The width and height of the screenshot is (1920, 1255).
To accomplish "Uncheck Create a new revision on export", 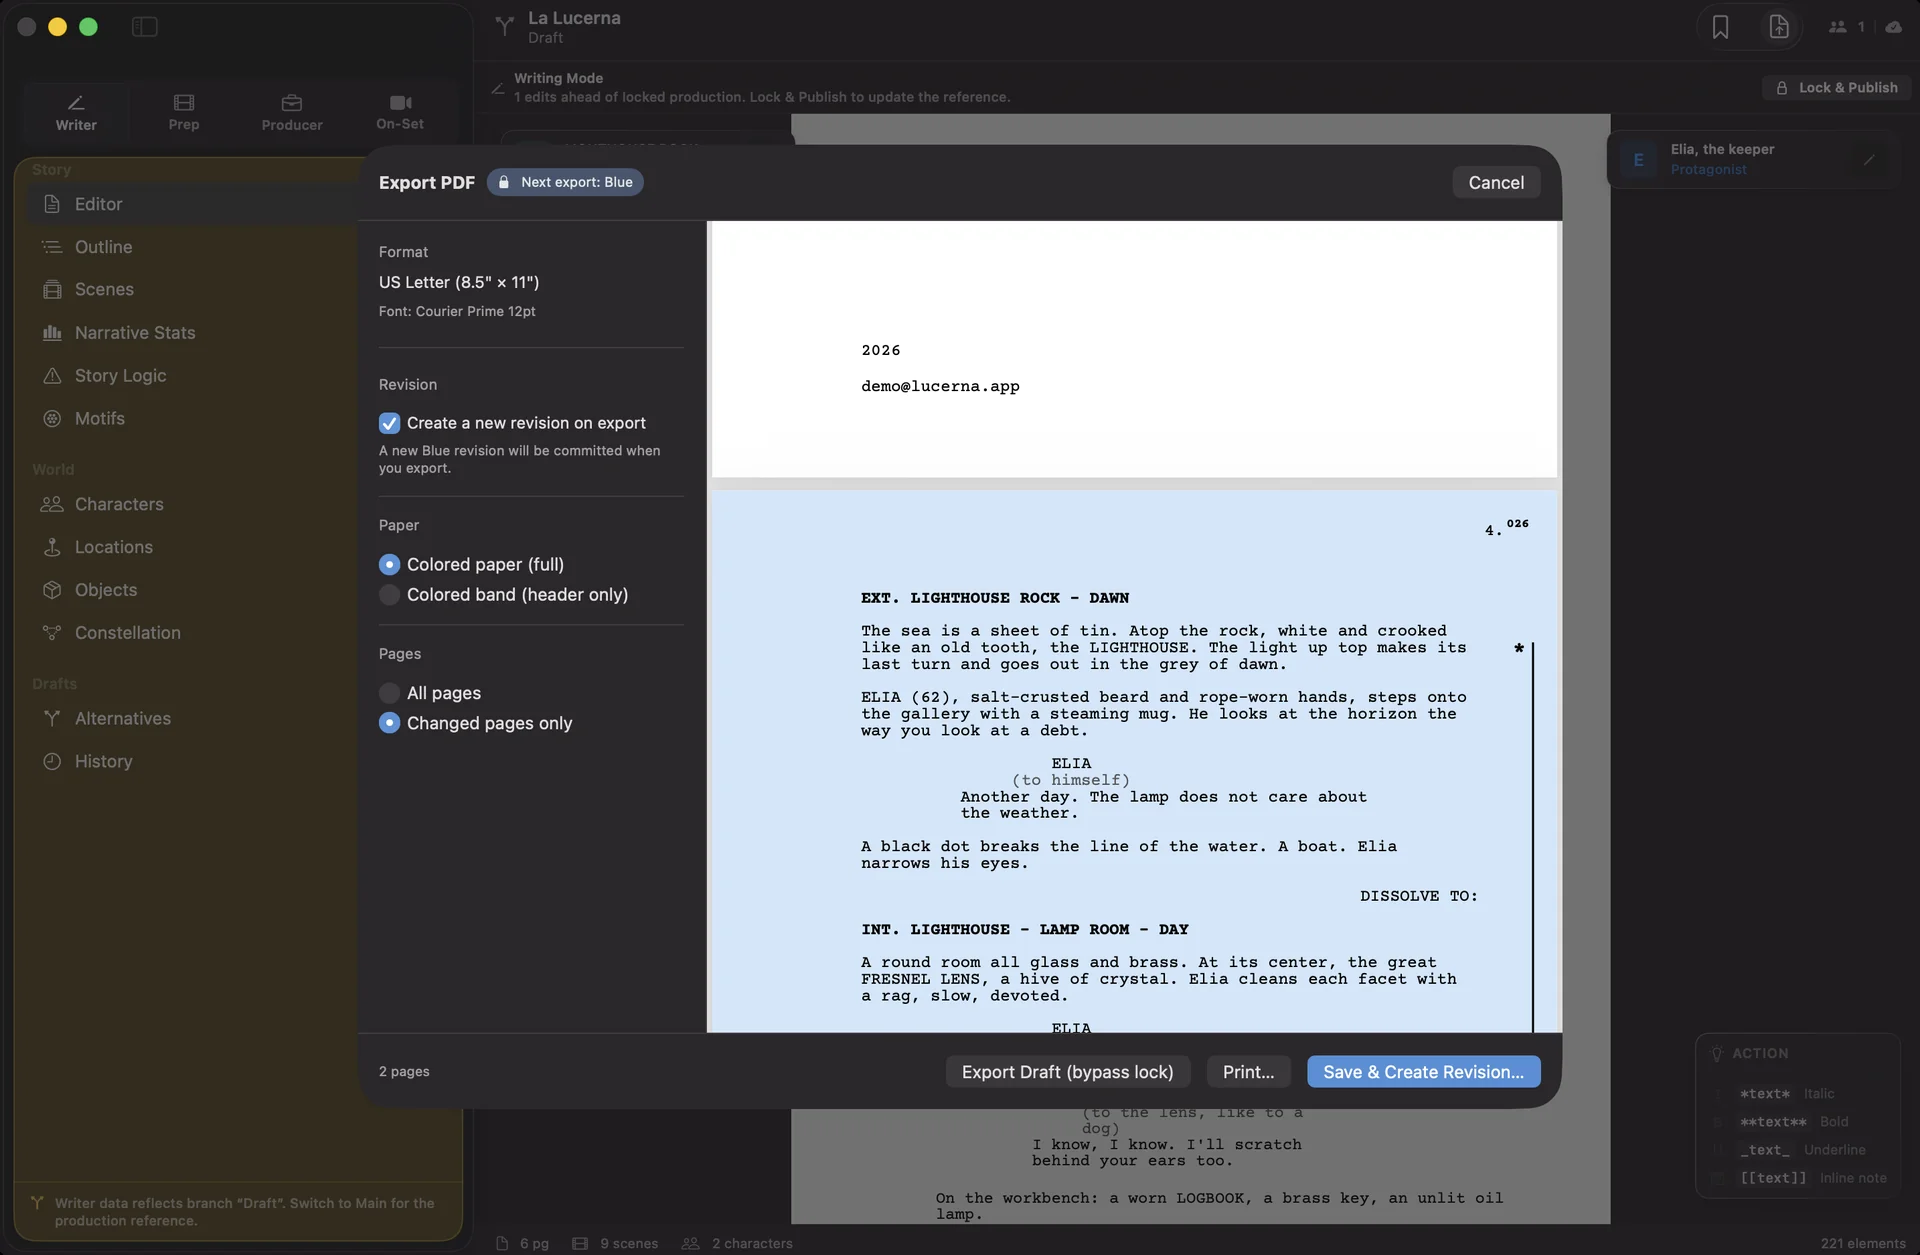I will [x=389, y=424].
